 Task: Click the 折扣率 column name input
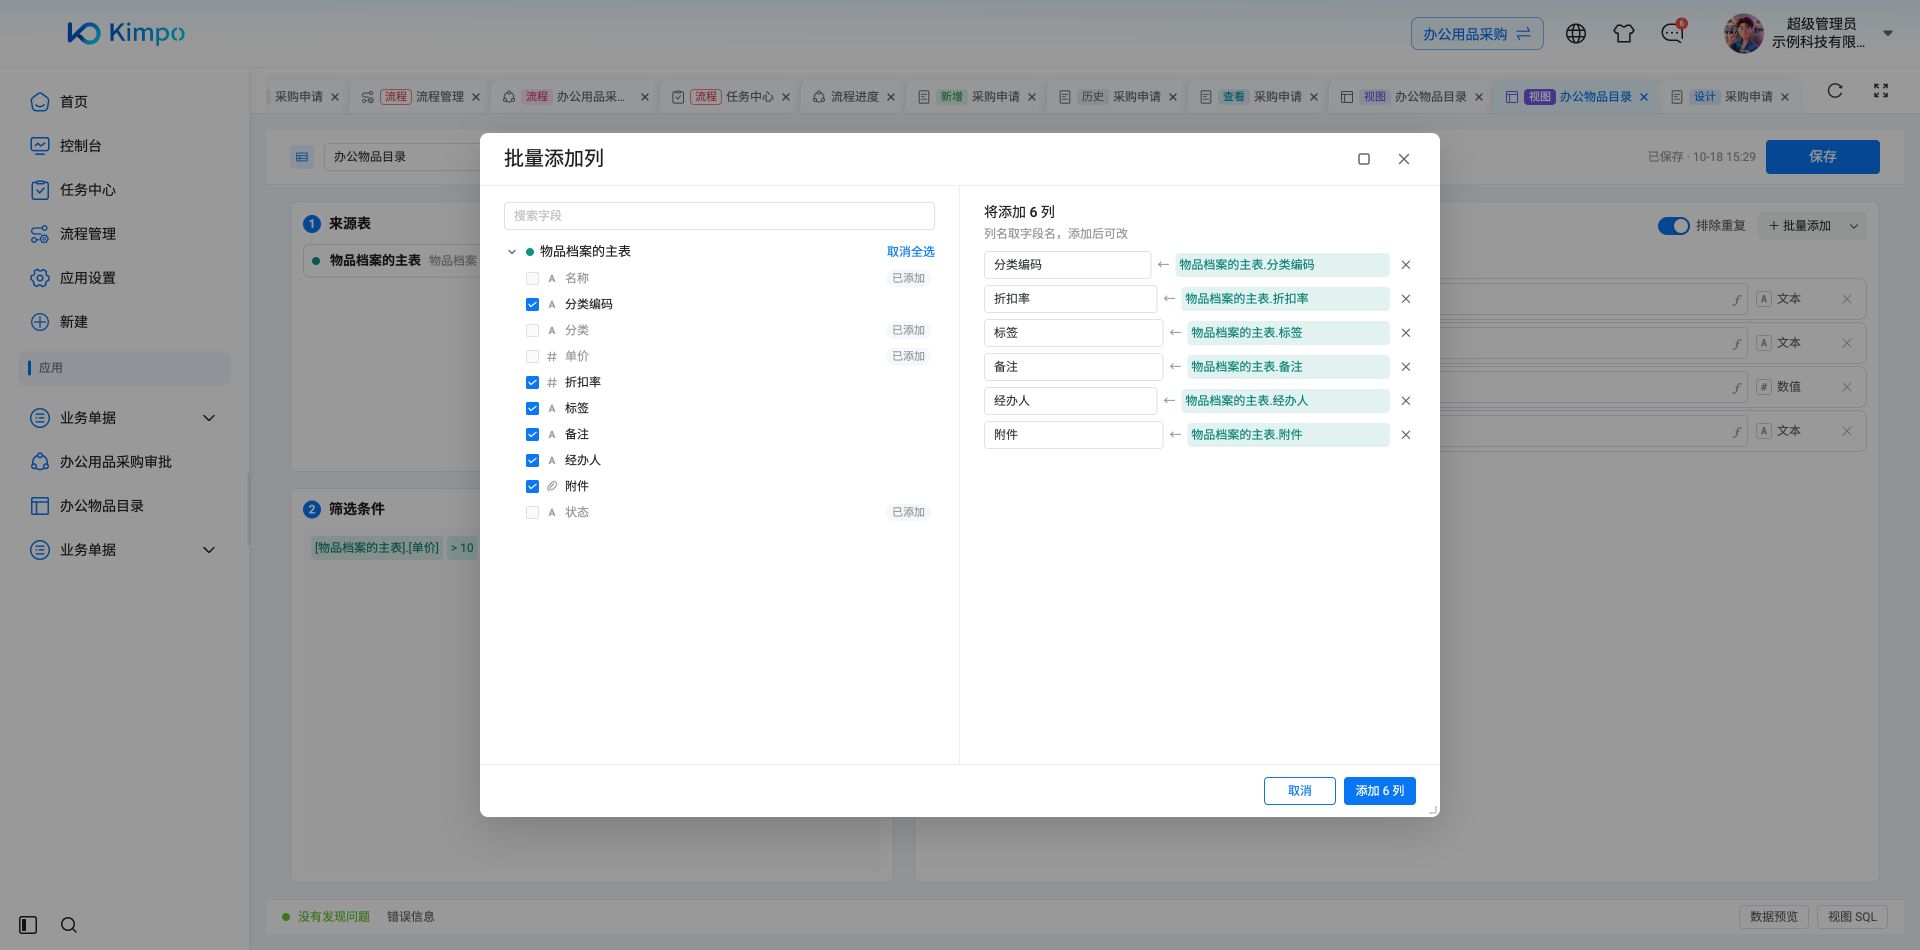click(1070, 299)
